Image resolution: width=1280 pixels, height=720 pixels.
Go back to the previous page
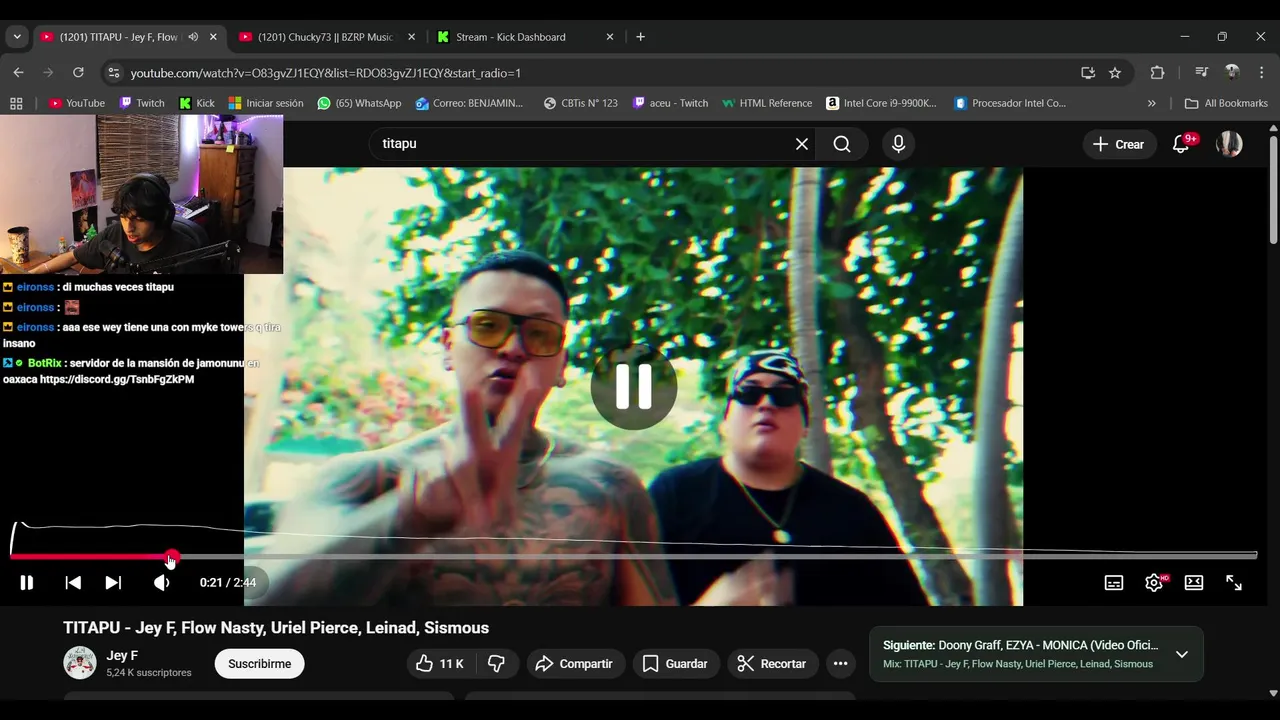(18, 73)
